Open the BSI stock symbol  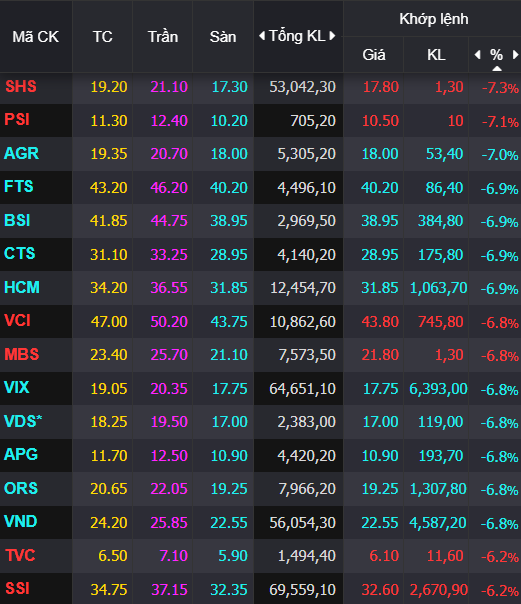pyautogui.click(x=17, y=220)
